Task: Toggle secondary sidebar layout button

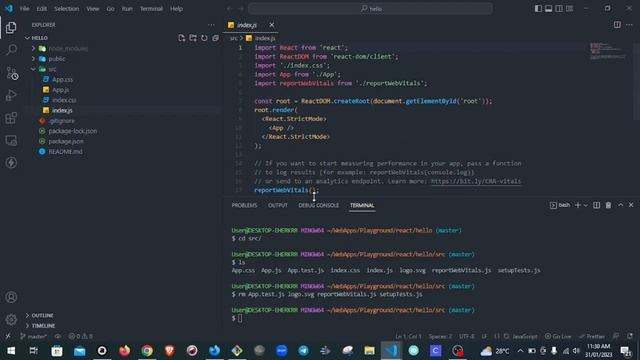Action: click(559, 9)
